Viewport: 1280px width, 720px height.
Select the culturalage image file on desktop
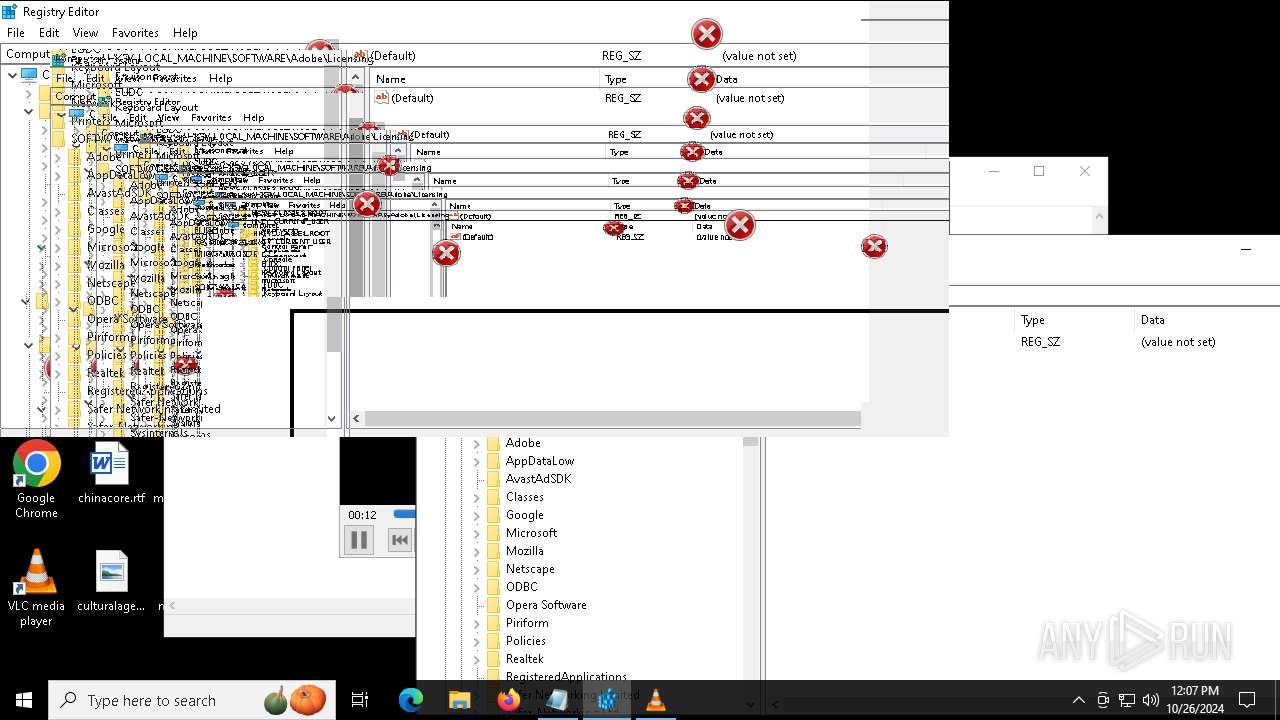(111, 581)
